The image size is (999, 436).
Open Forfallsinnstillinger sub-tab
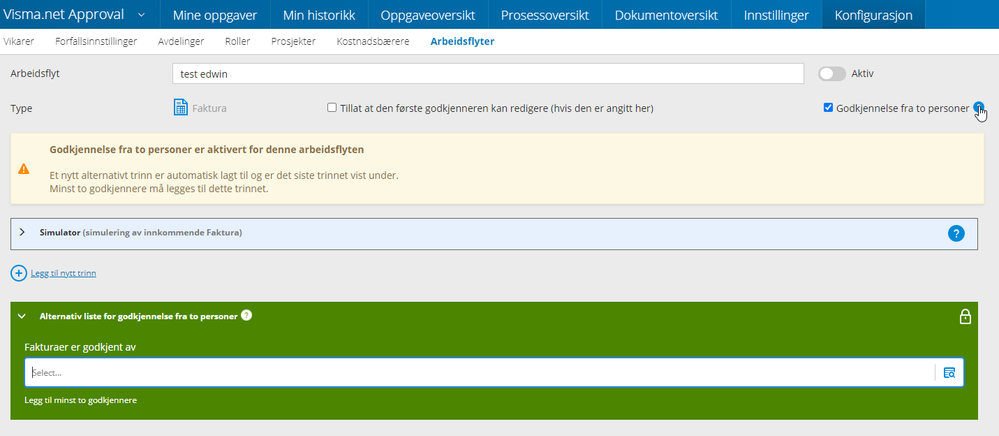click(96, 41)
